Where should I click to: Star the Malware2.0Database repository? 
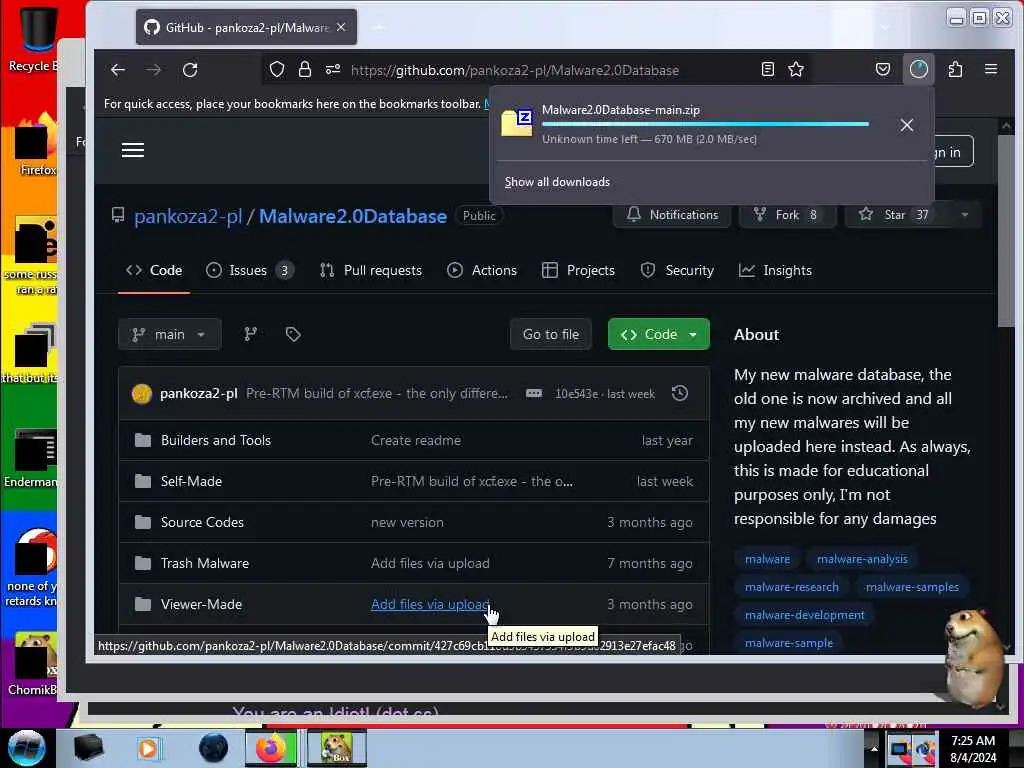[898, 215]
